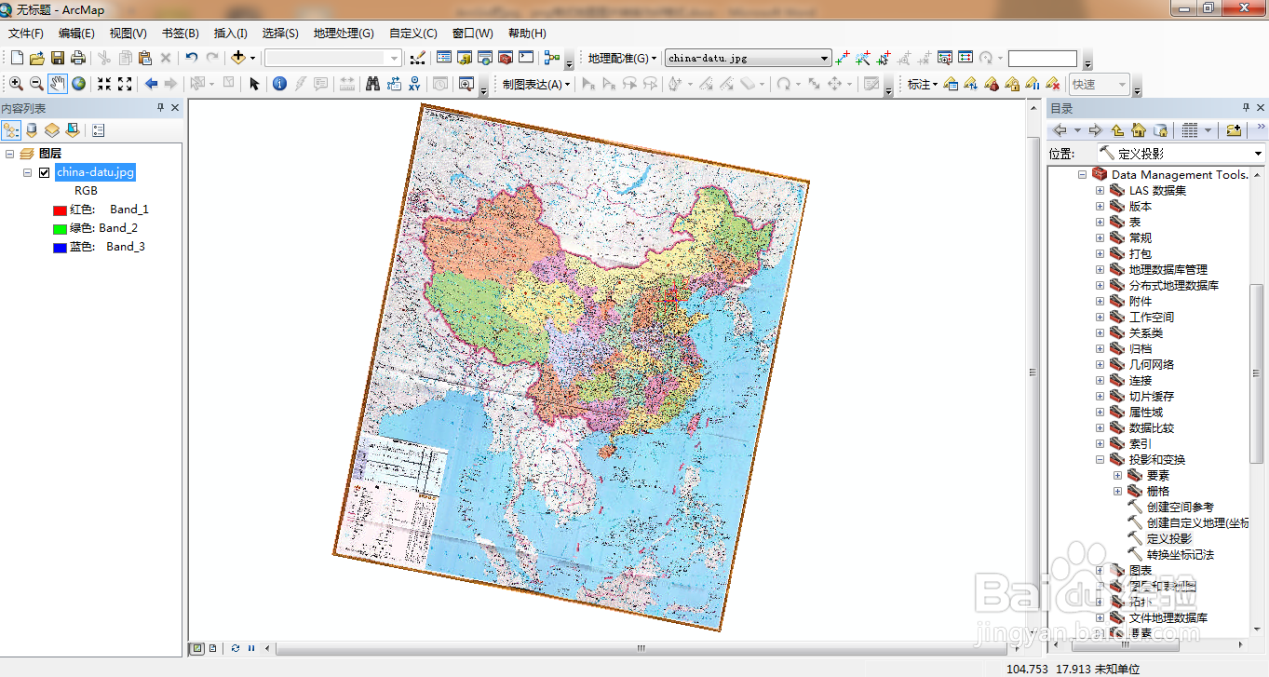Switch to List By Drawing Order view
Screen dimensions: 1269x677
pyautogui.click(x=11, y=130)
